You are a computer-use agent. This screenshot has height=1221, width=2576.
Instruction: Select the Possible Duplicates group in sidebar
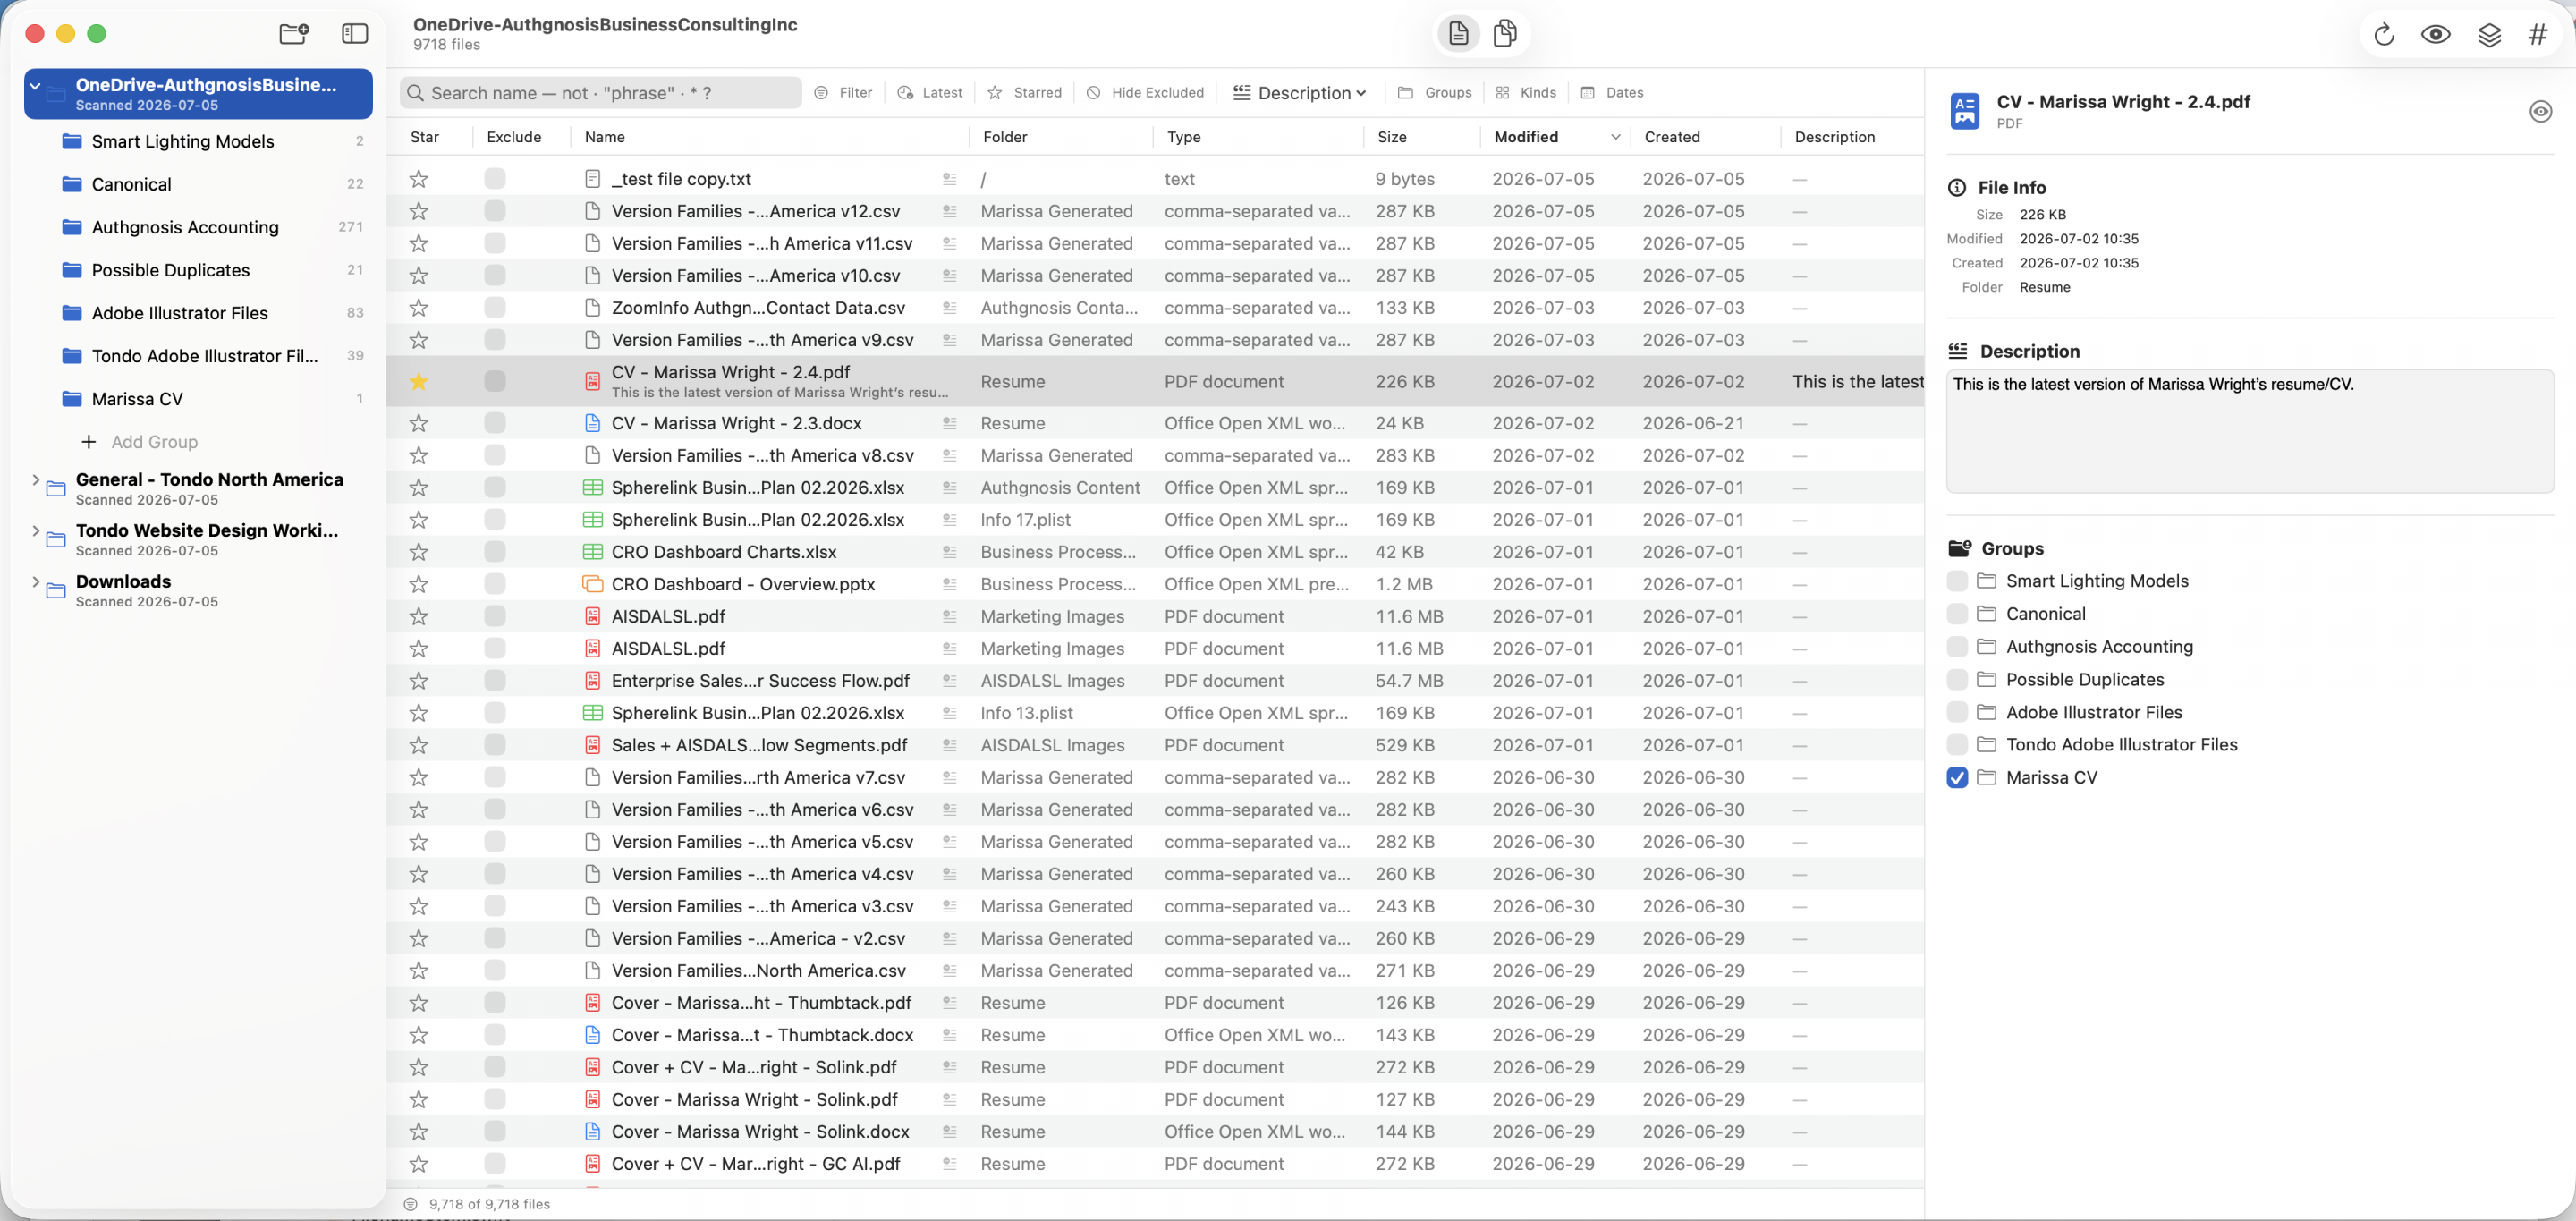point(198,270)
